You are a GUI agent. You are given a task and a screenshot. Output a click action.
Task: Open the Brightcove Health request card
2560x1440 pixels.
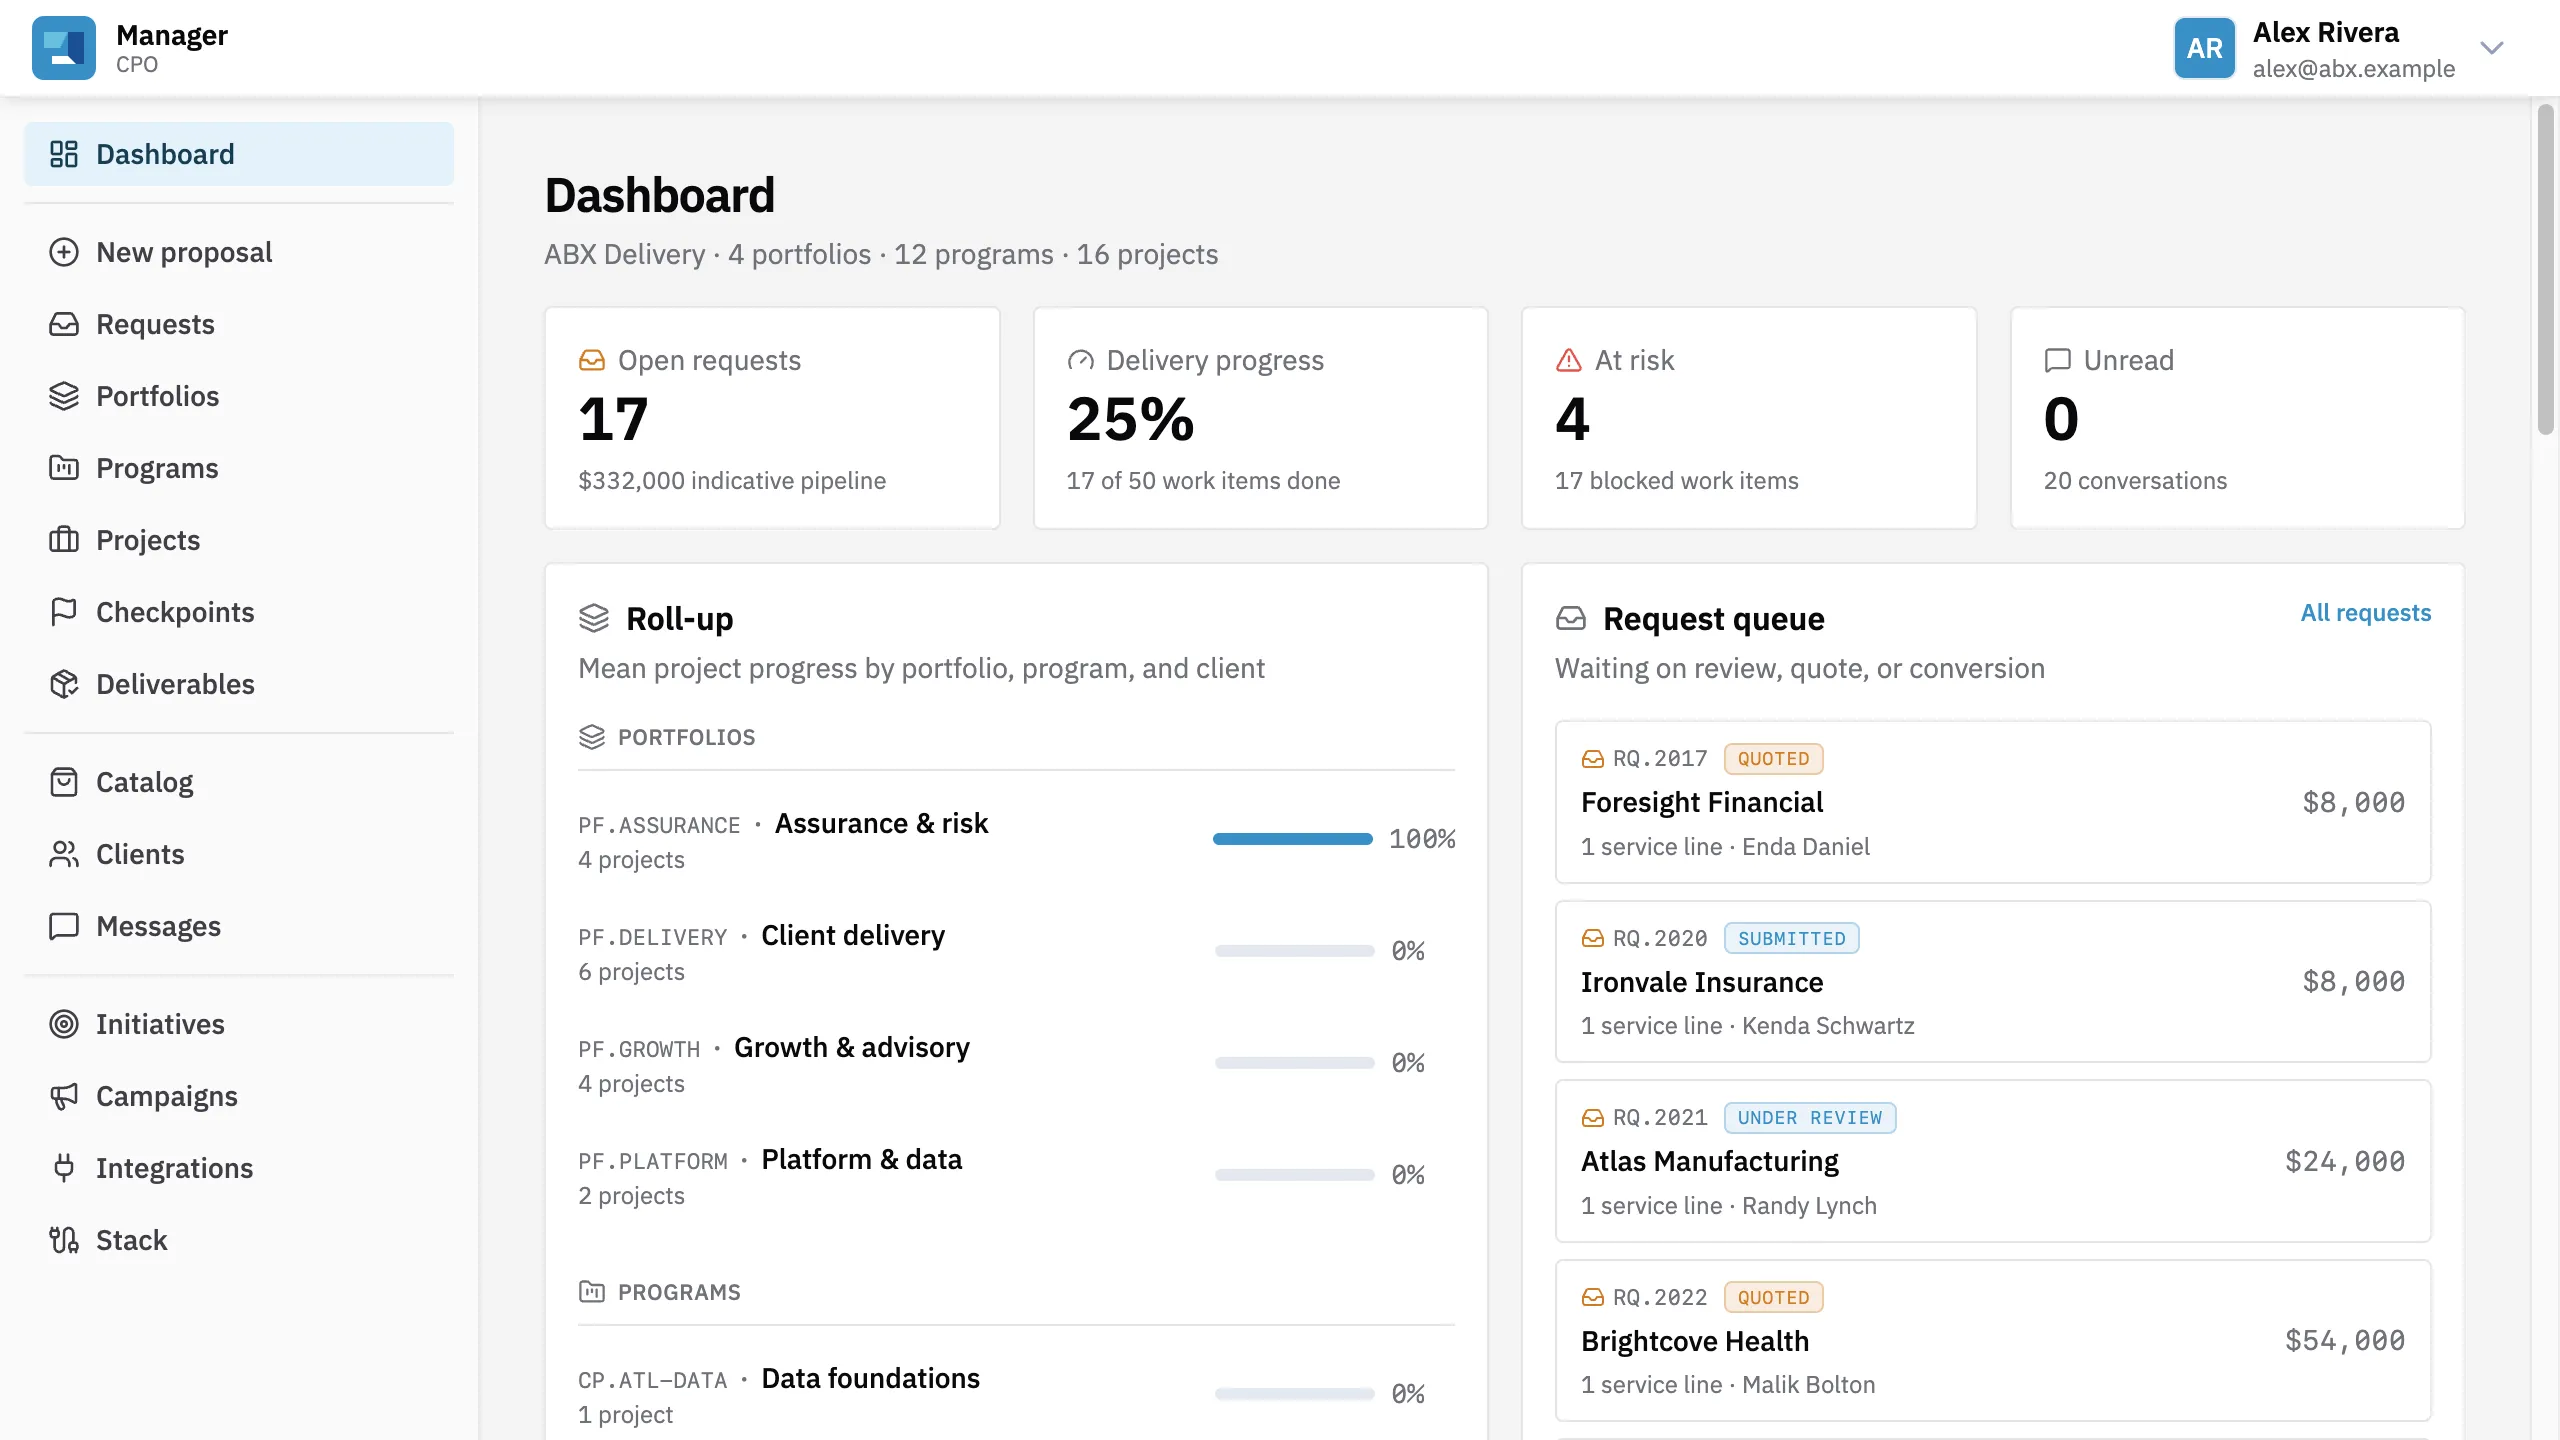point(1993,1340)
